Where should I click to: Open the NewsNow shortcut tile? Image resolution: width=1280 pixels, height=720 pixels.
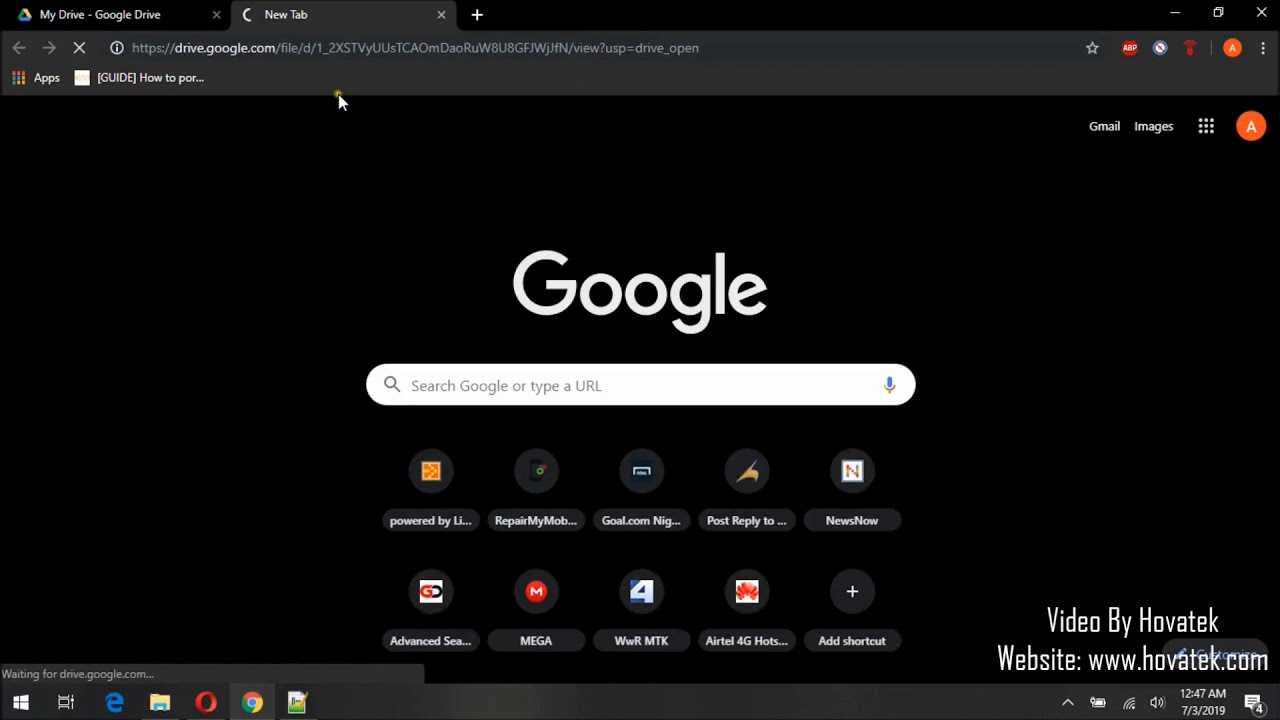point(852,491)
